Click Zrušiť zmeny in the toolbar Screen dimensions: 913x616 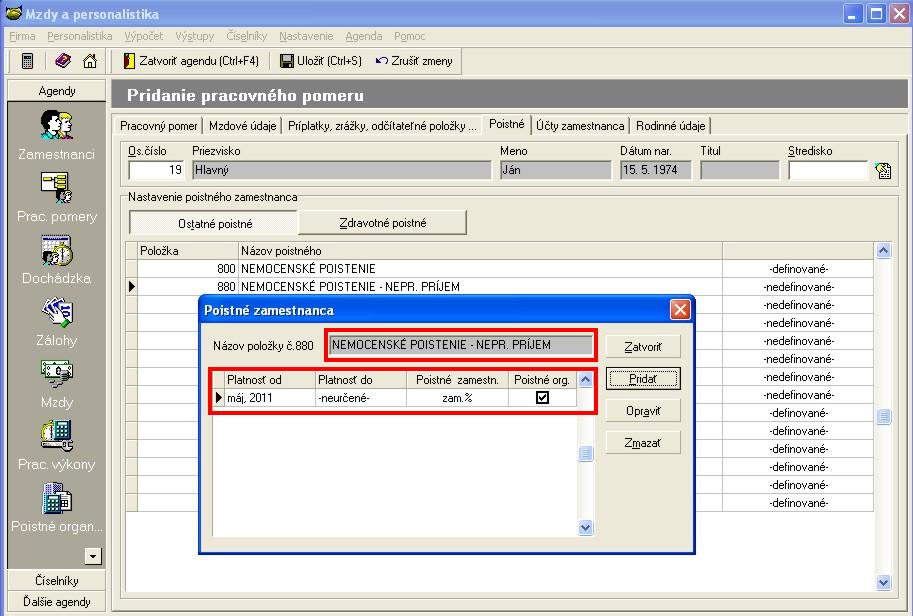click(414, 61)
